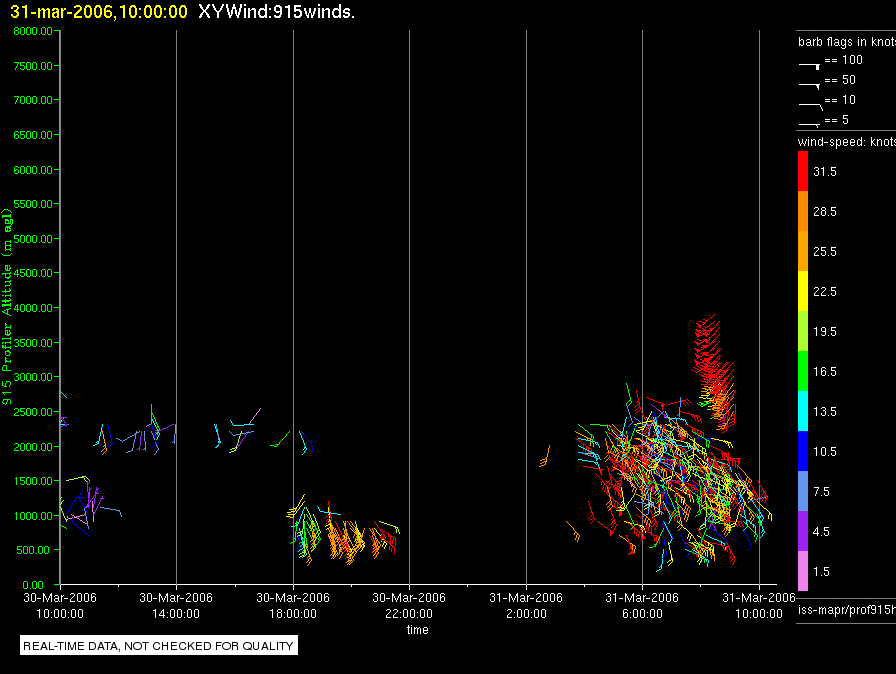Click the '== 5' barb legend value
Screen dimensions: 896x674
(x=837, y=120)
